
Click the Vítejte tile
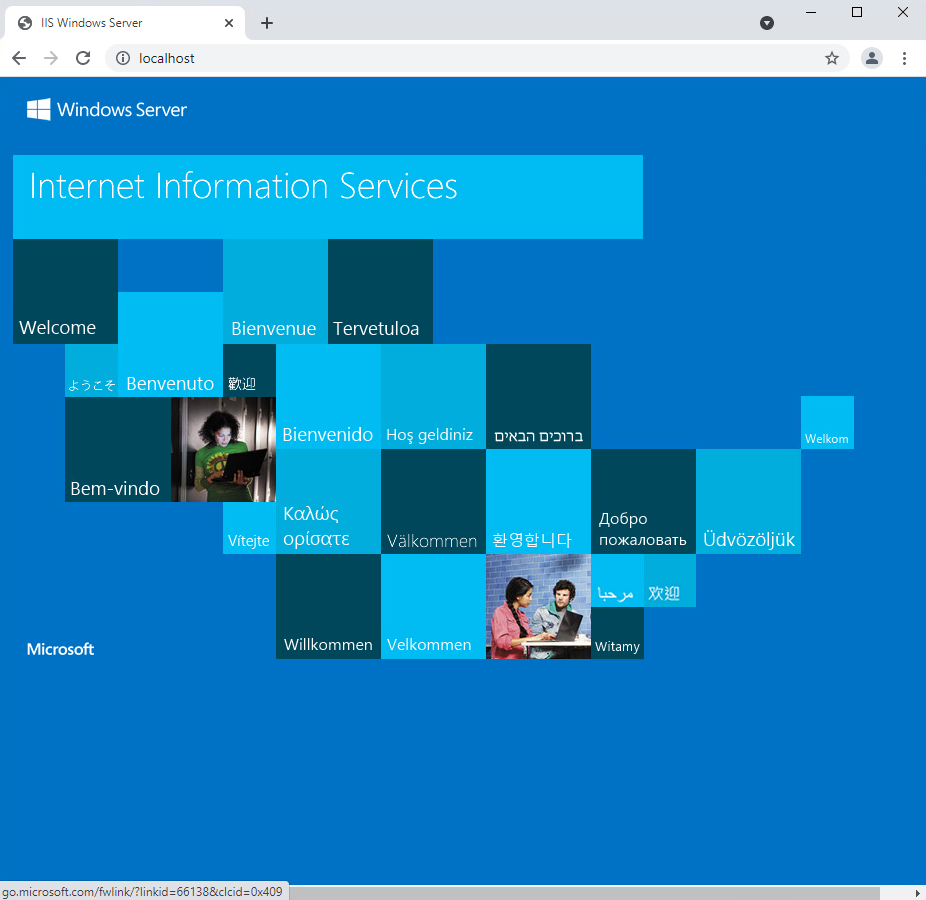(x=249, y=528)
